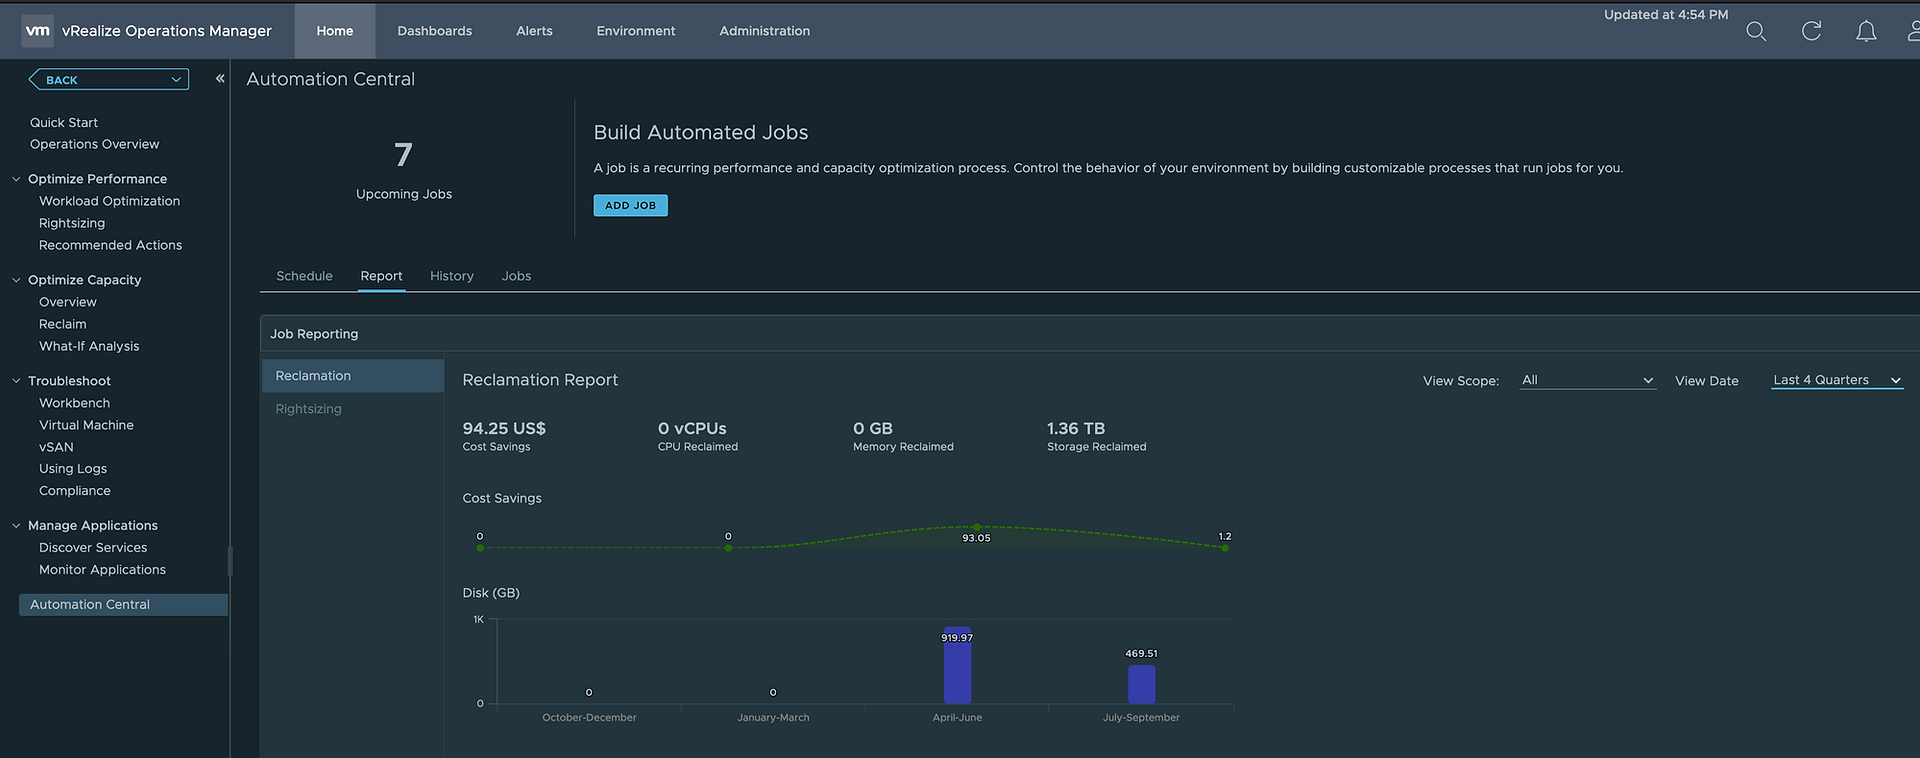1920x758 pixels.
Task: Click the 93.05 cost savings point
Action: pyautogui.click(x=977, y=527)
